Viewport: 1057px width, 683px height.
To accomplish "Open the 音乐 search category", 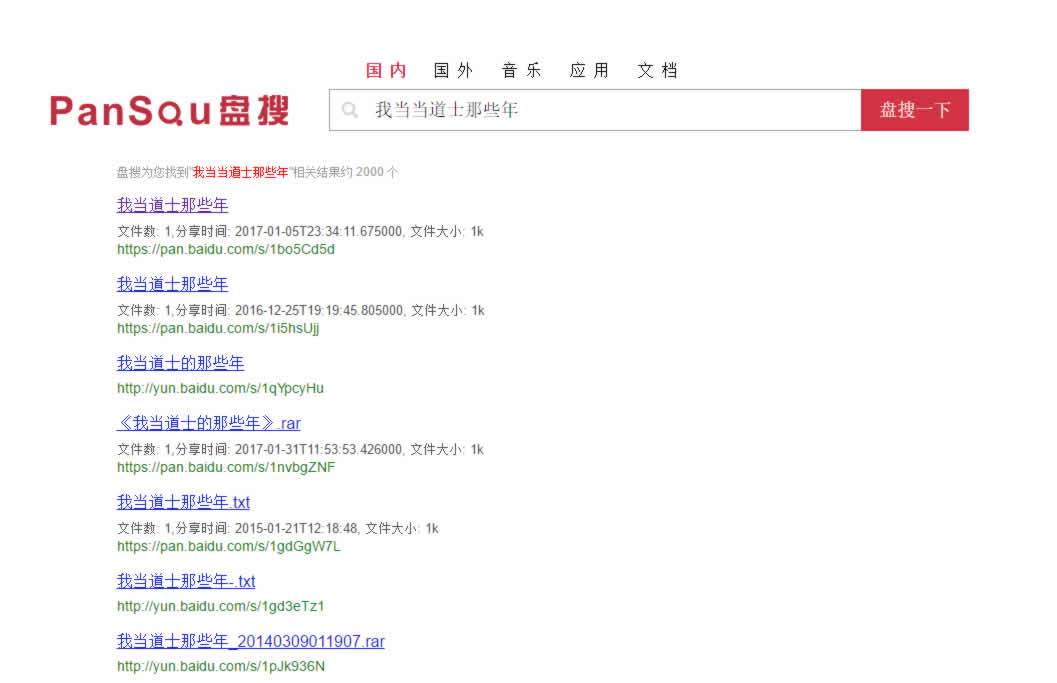I will tap(521, 71).
